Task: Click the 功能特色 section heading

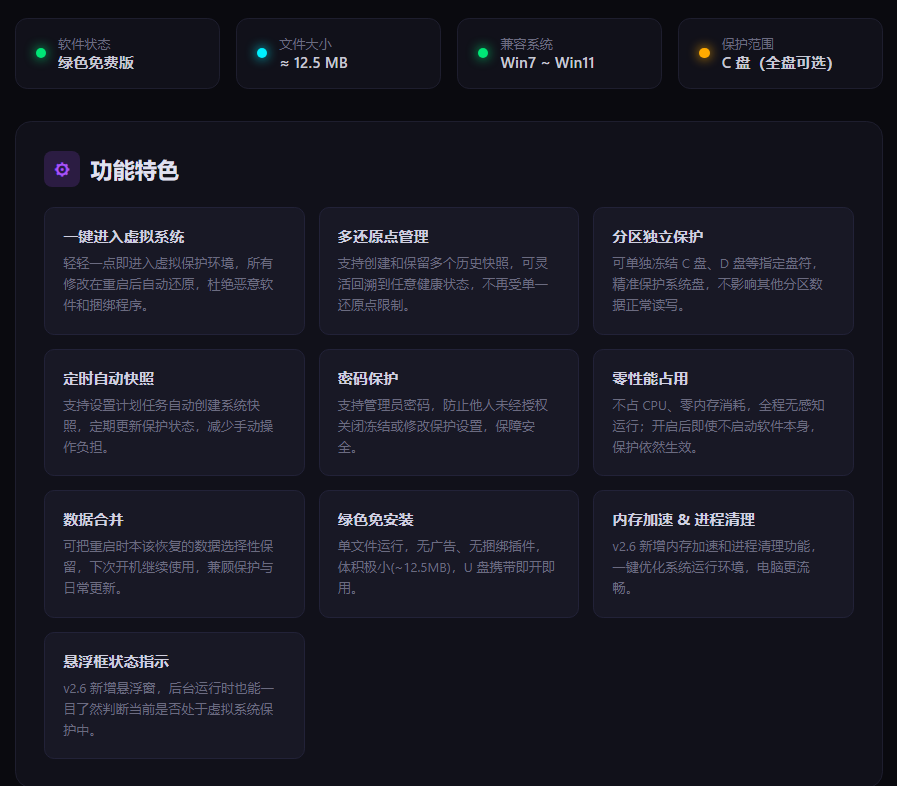Action: click(x=134, y=170)
